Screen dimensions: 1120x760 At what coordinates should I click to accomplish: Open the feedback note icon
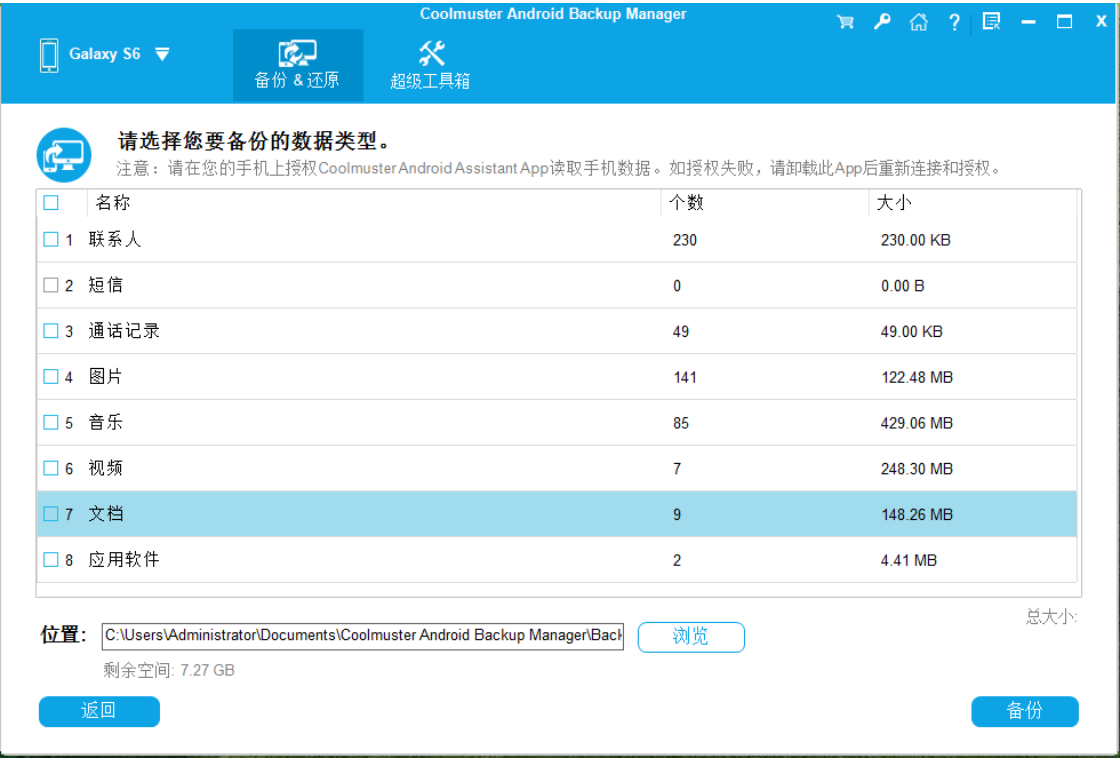(991, 21)
